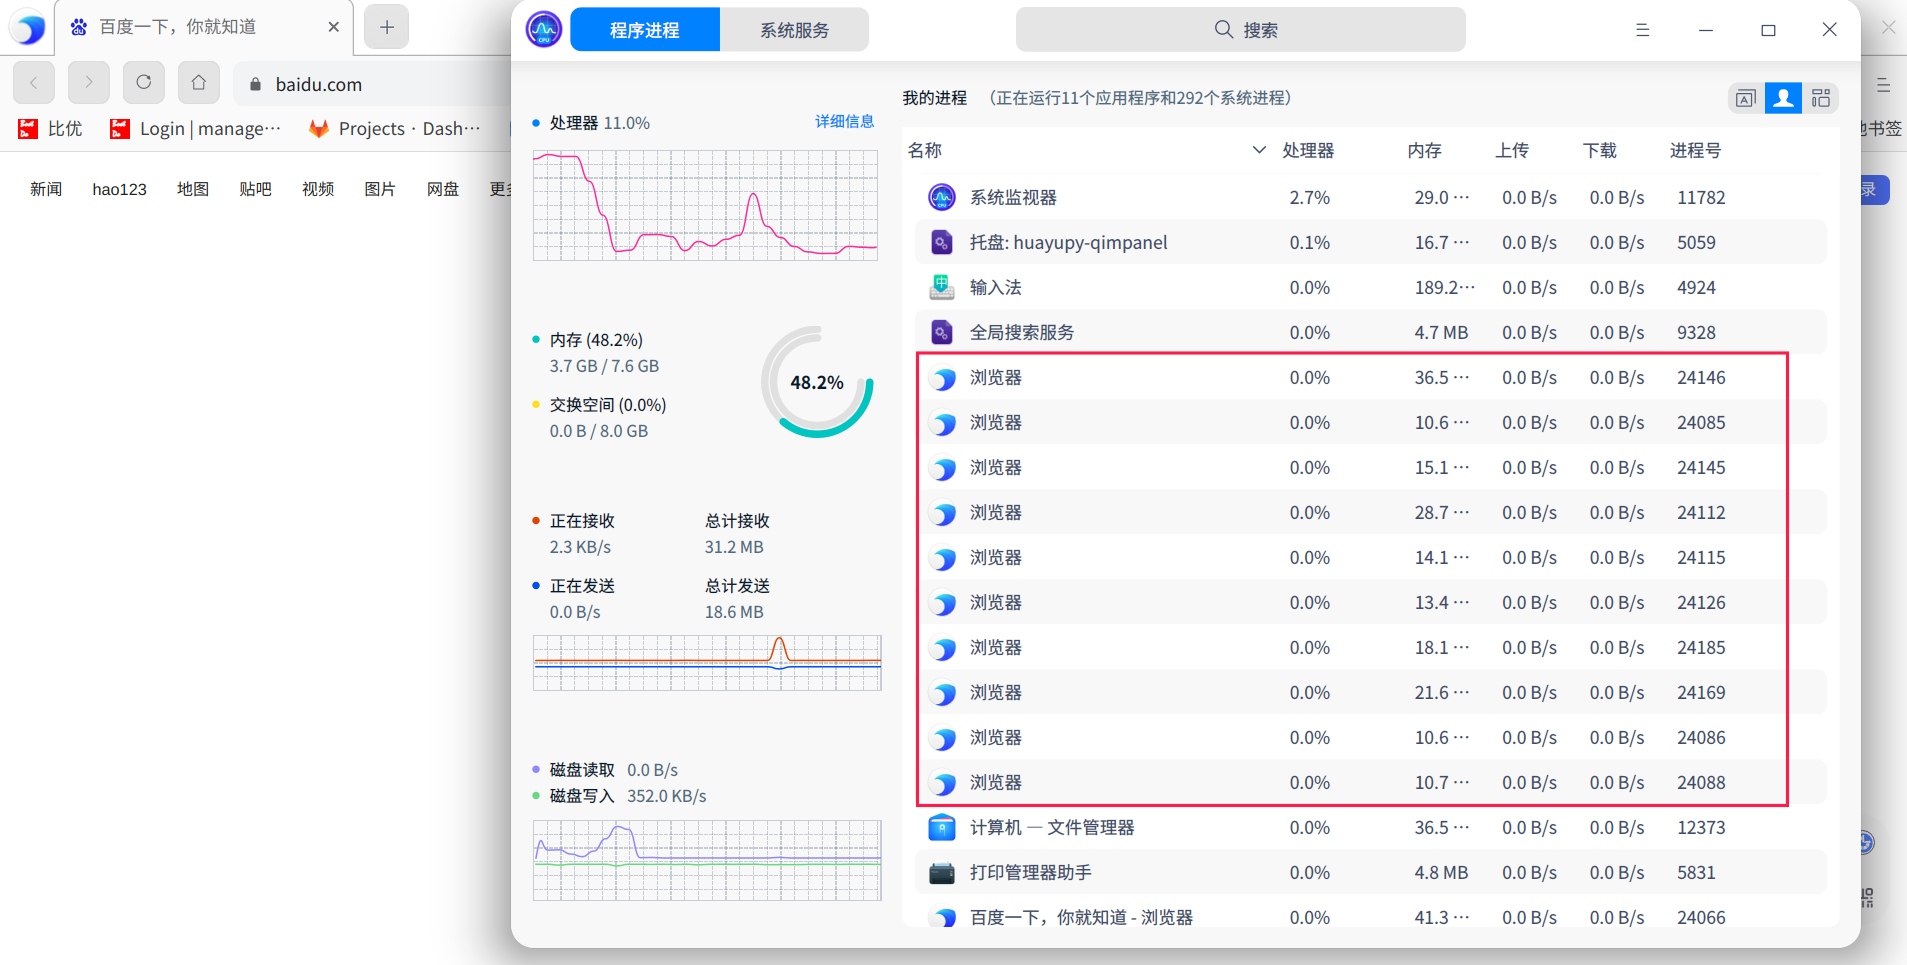Image resolution: width=1907 pixels, height=965 pixels.
Task: Open the 详细信息 link for the processor
Action: coord(845,121)
